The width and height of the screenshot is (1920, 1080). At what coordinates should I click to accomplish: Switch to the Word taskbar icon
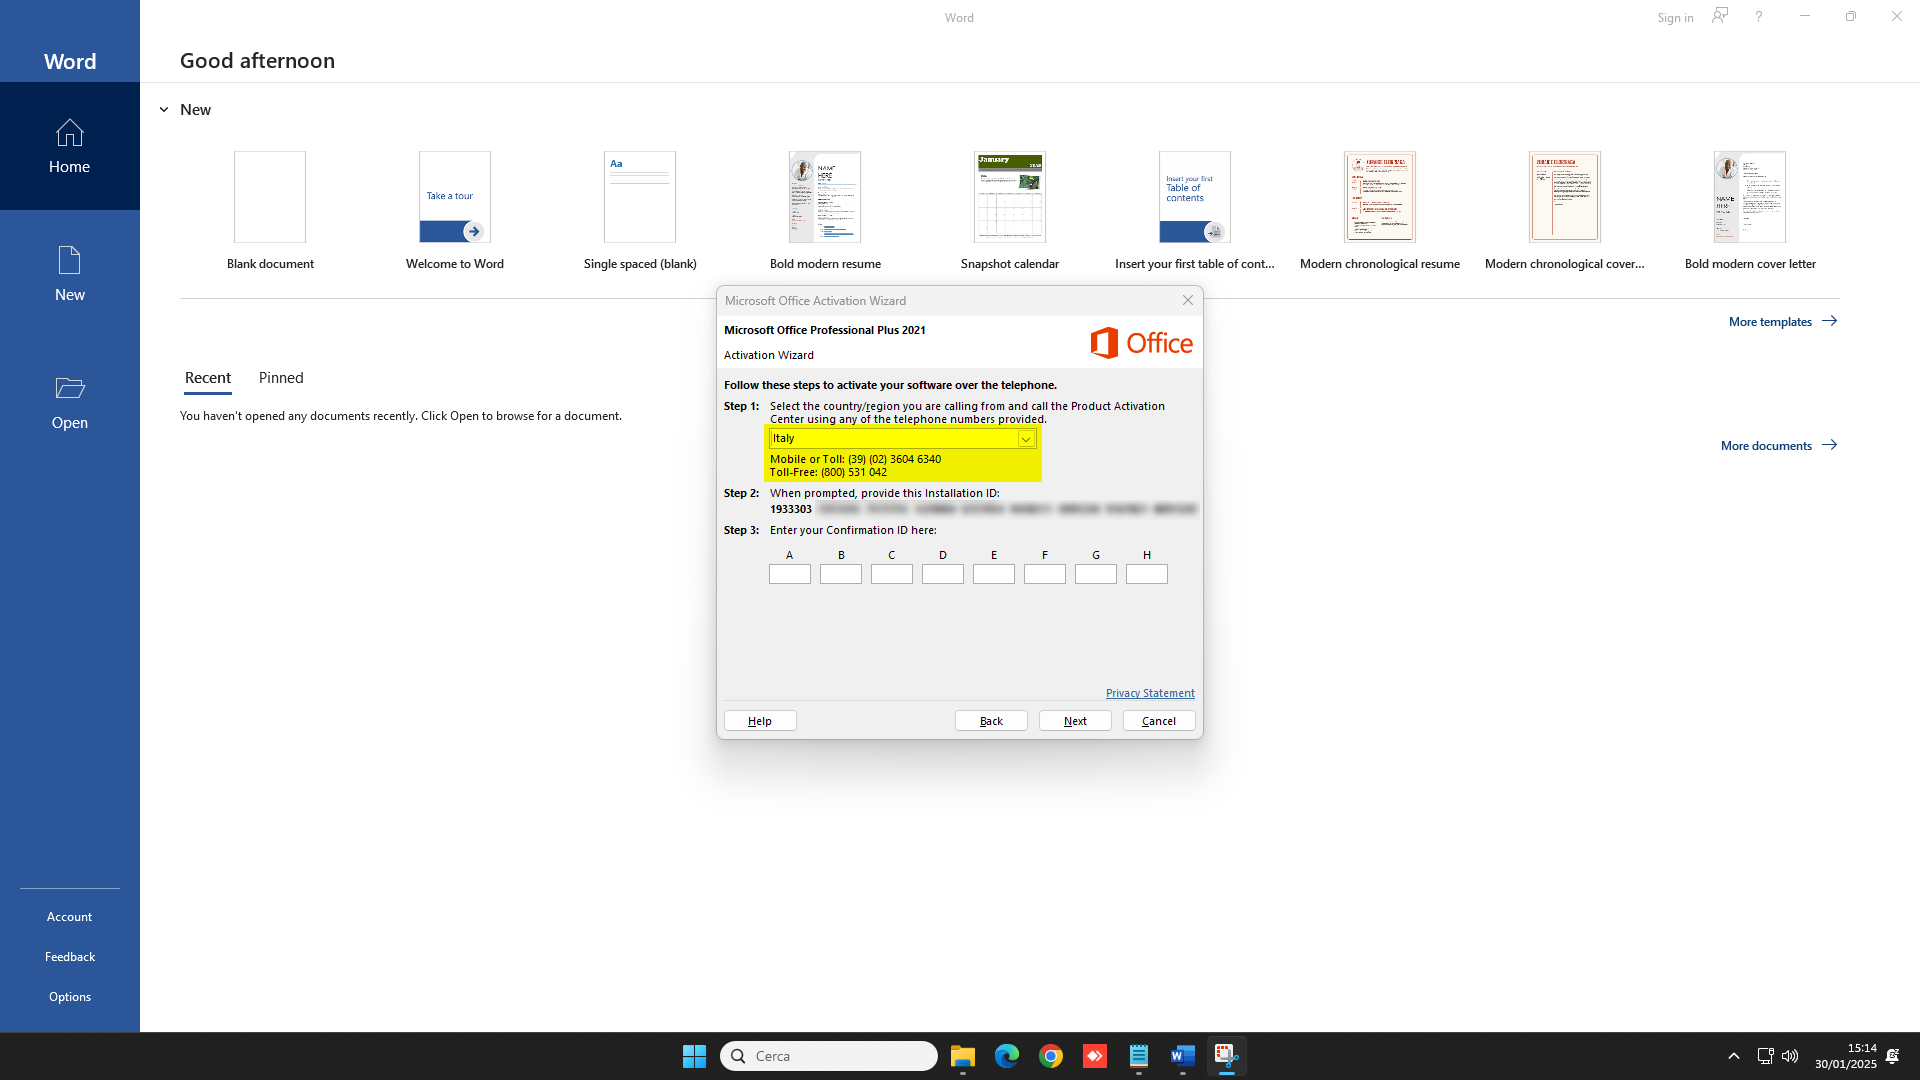click(1183, 1056)
